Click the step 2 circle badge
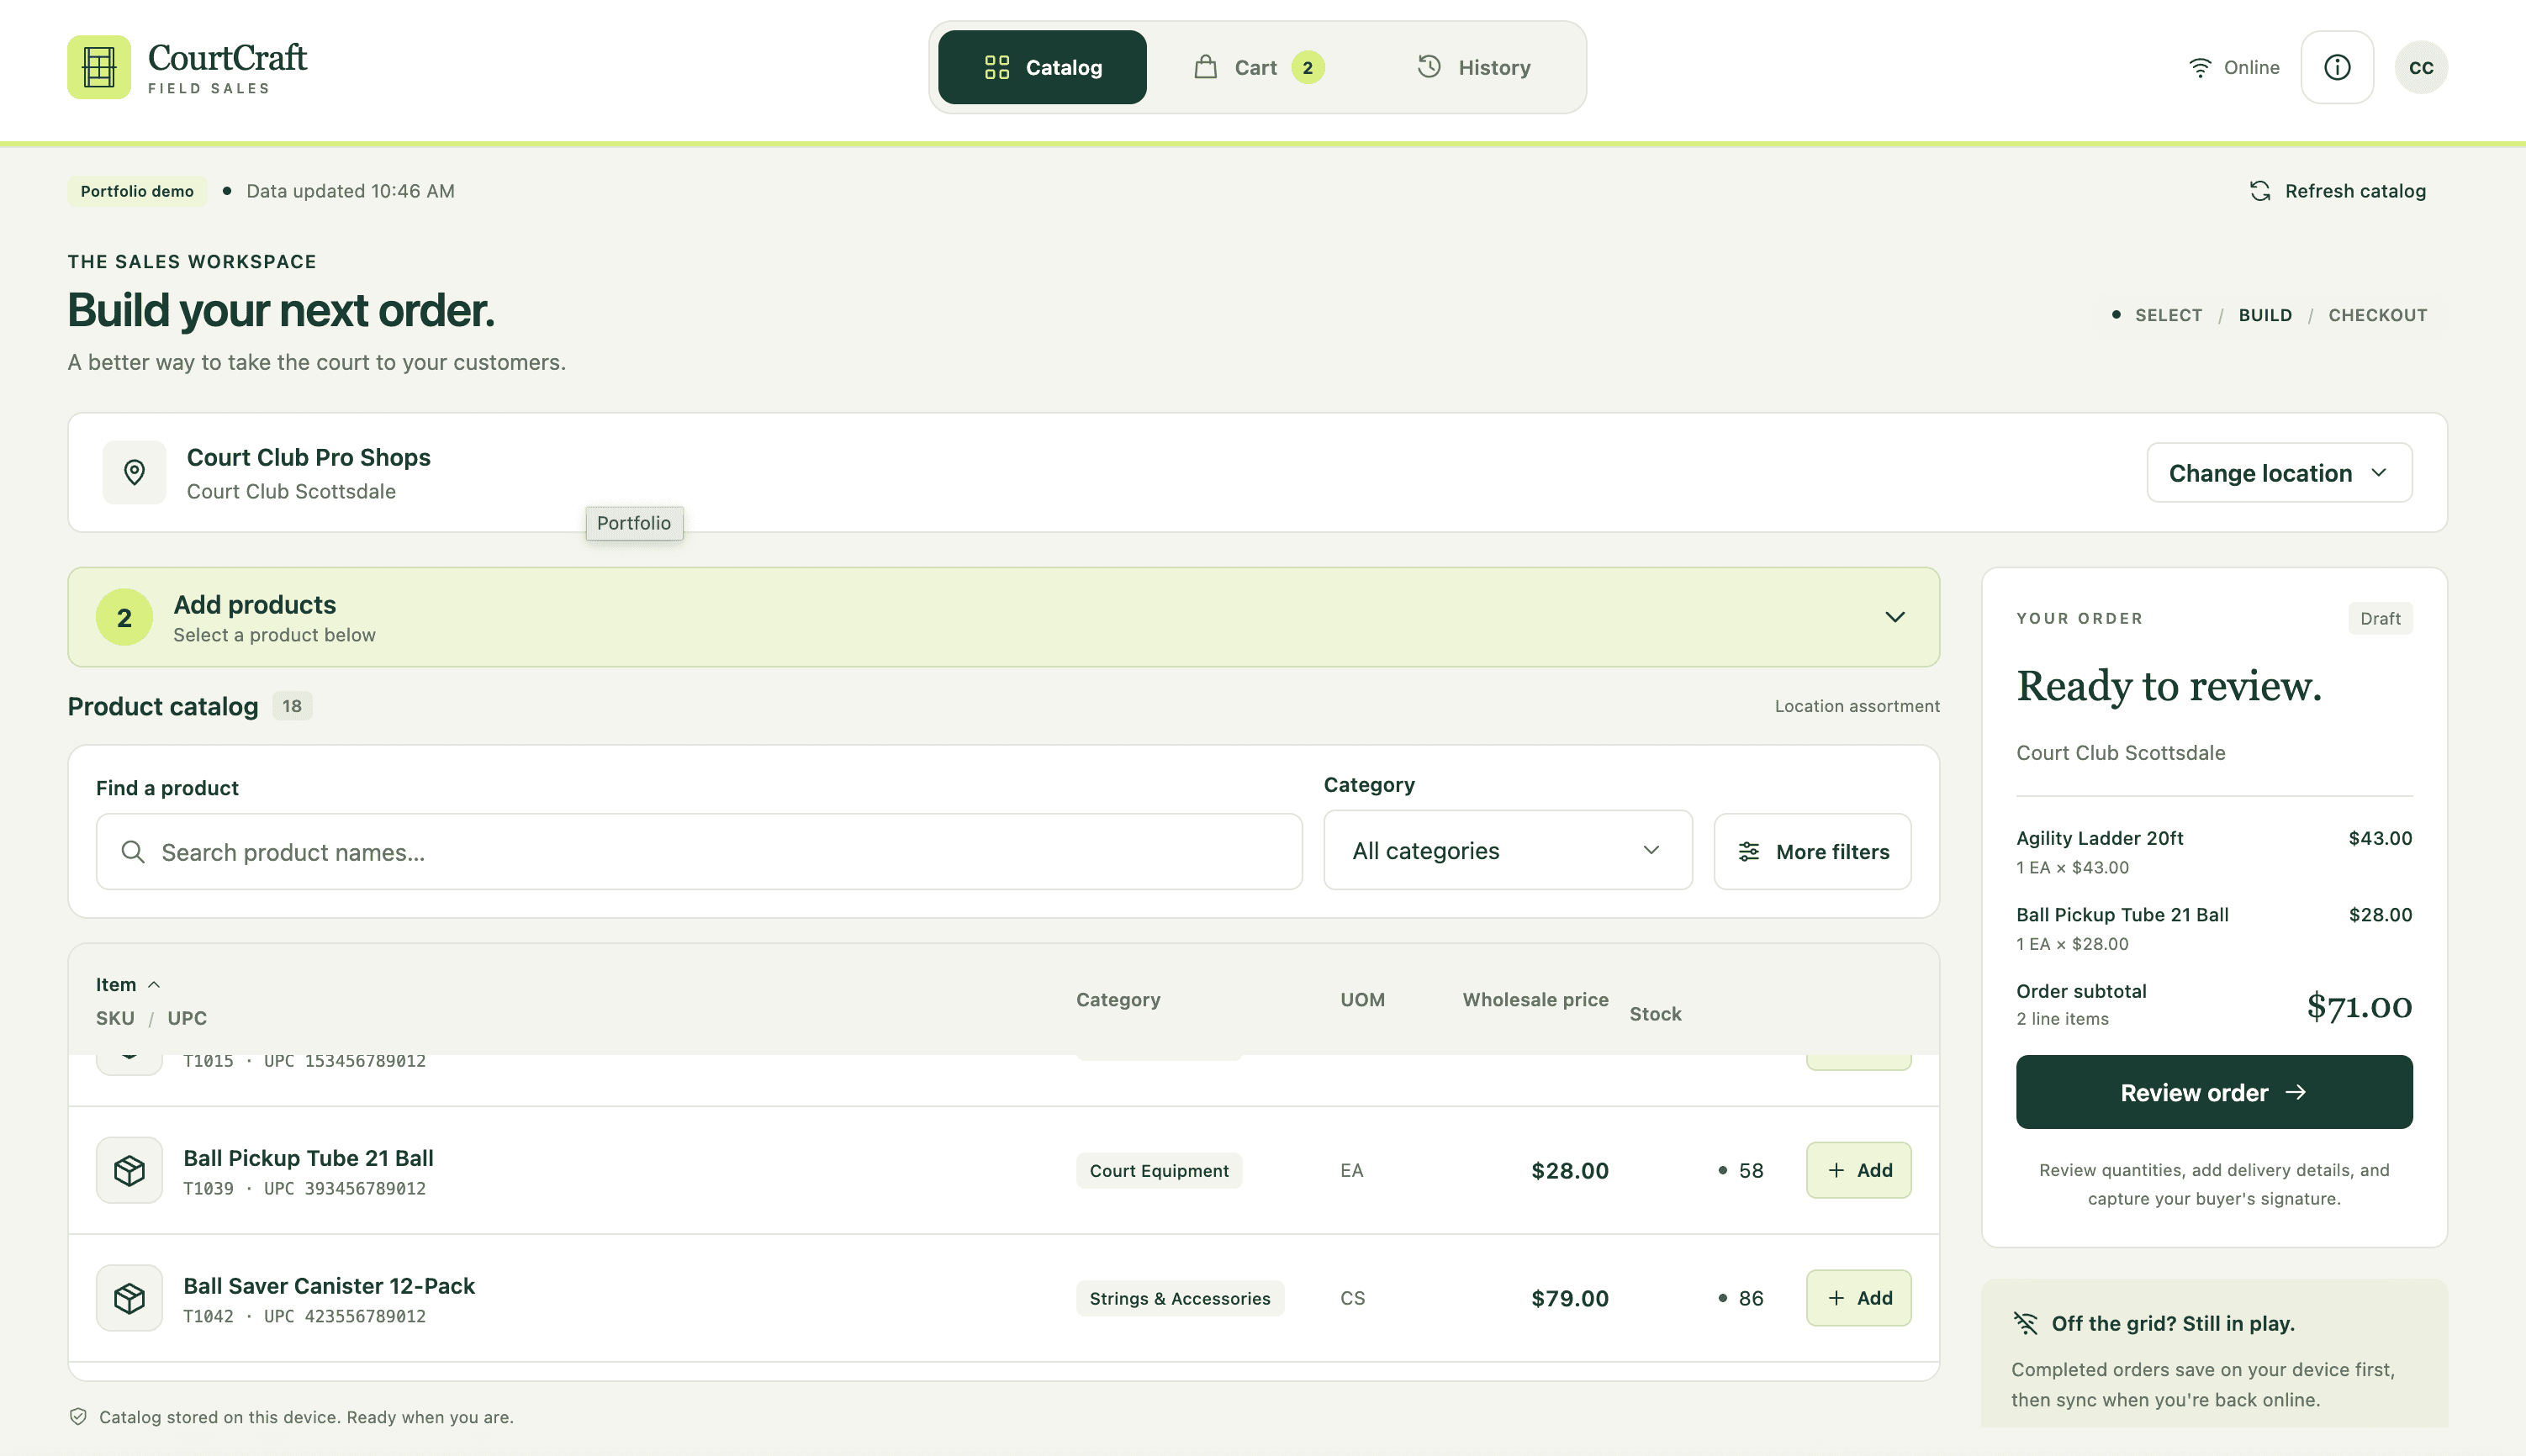The image size is (2526, 1456). tap(124, 617)
